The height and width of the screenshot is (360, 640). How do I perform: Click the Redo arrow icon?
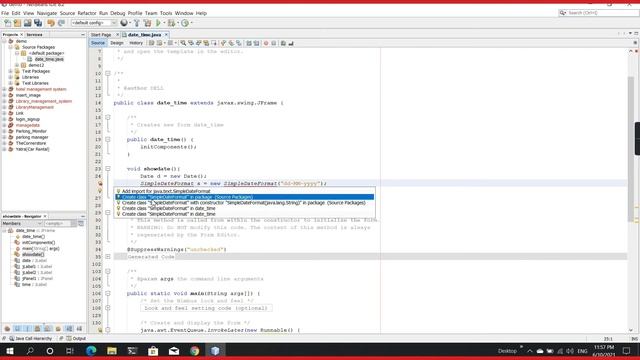[x=61, y=23]
